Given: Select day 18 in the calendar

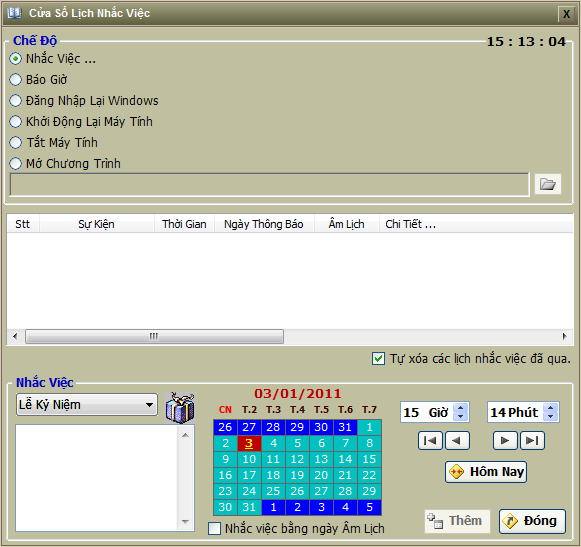Looking at the screenshot, I should [273, 475].
